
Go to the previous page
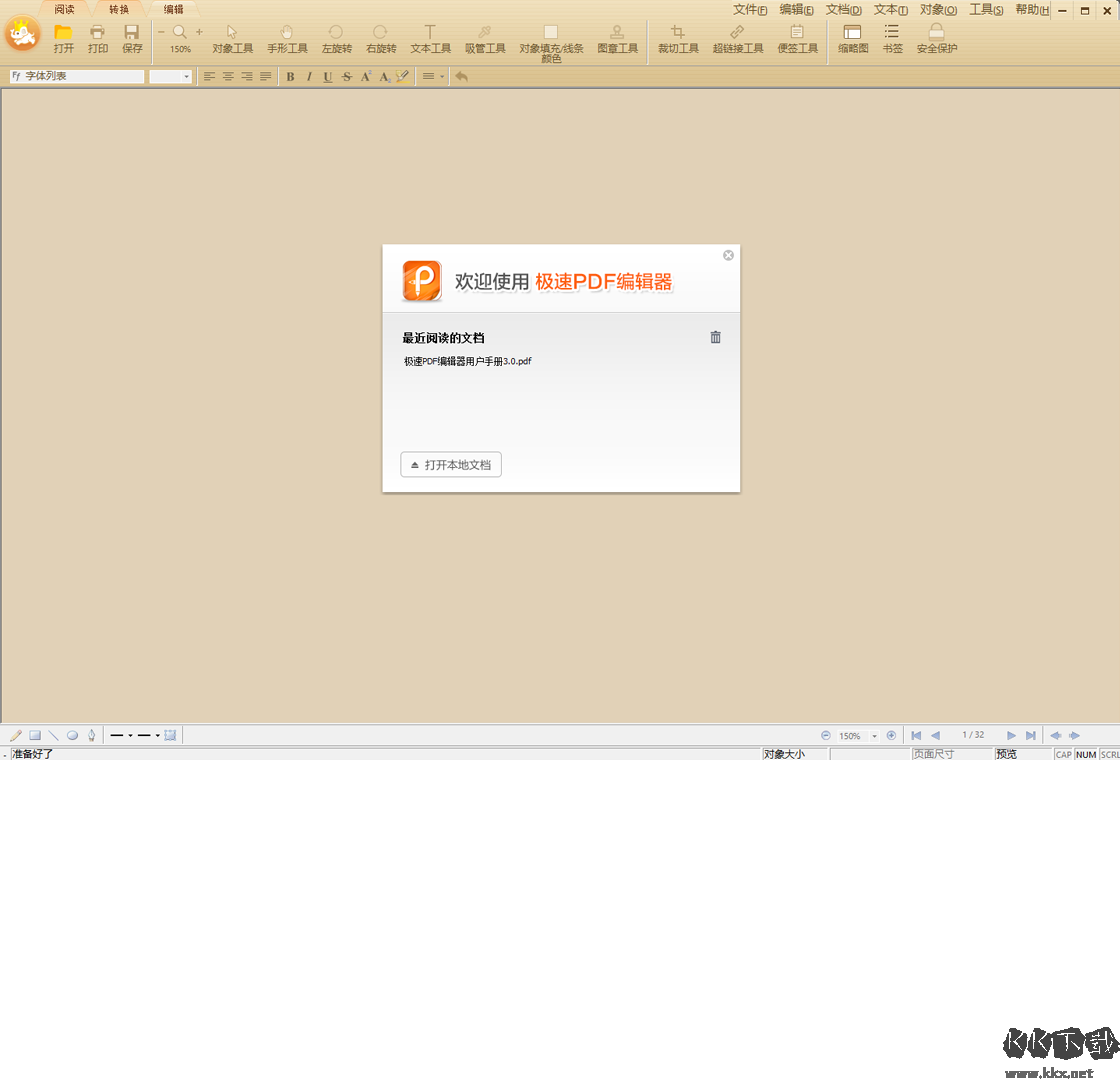point(936,735)
